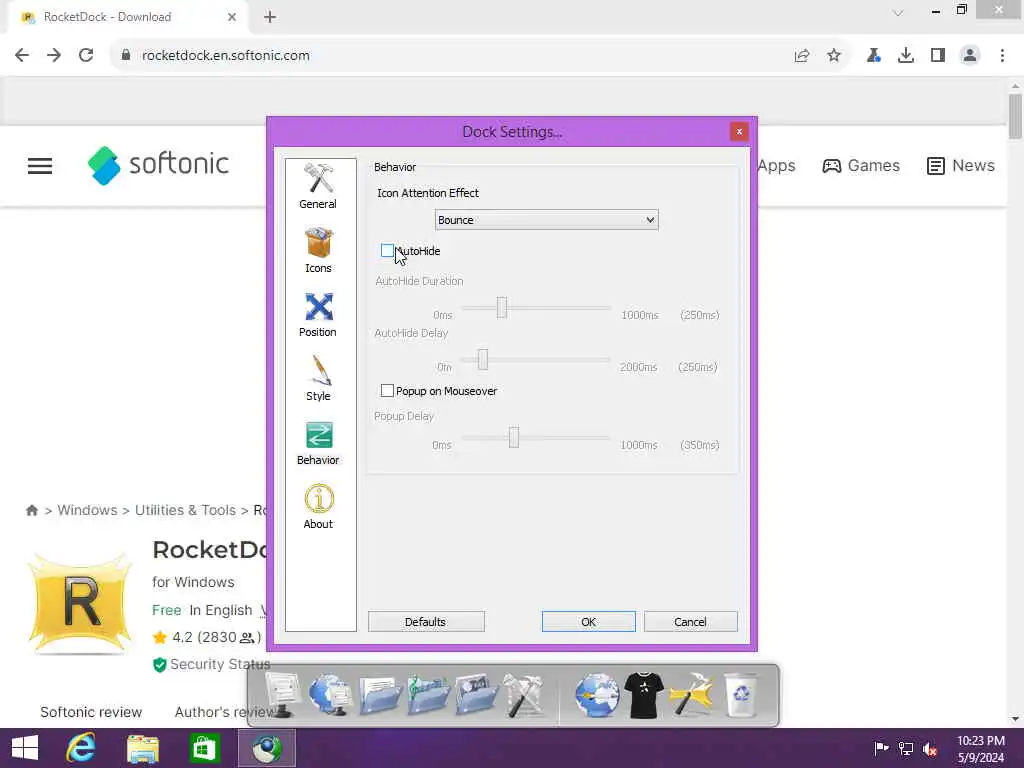Click breadcrumb home icon
This screenshot has height=768, width=1024.
[31, 510]
